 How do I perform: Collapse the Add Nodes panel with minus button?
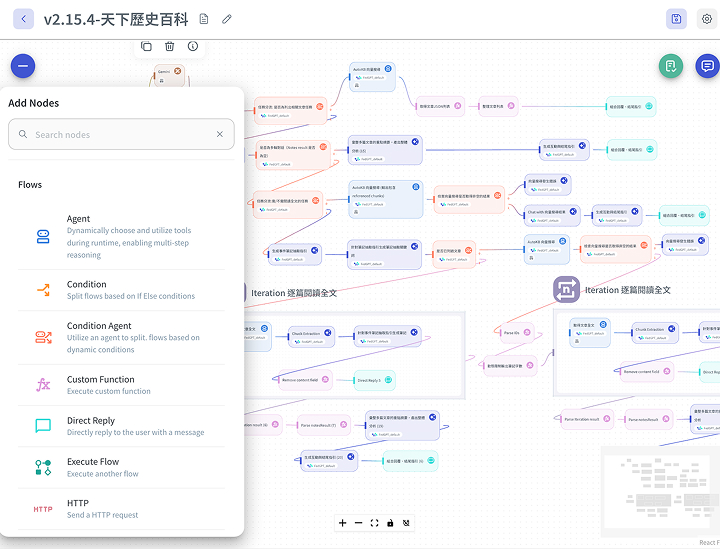point(23,66)
